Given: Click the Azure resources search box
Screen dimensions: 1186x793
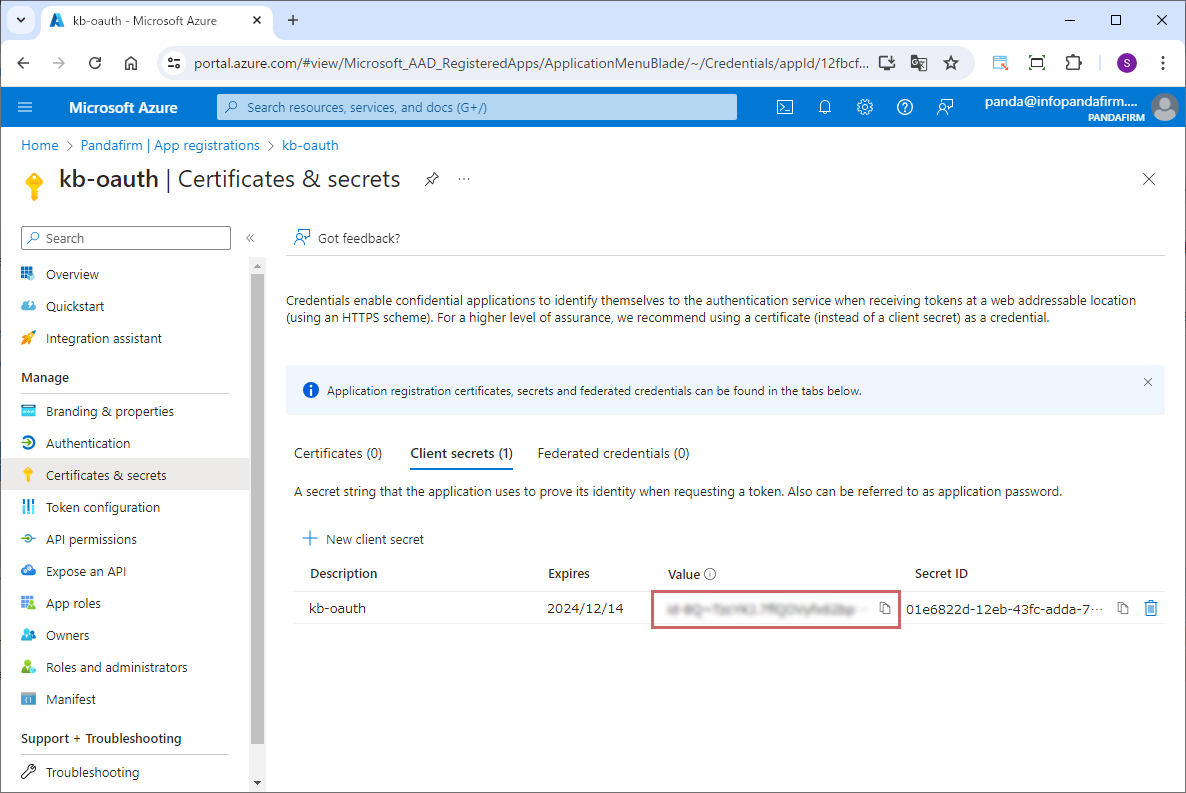Looking at the screenshot, I should 477,107.
